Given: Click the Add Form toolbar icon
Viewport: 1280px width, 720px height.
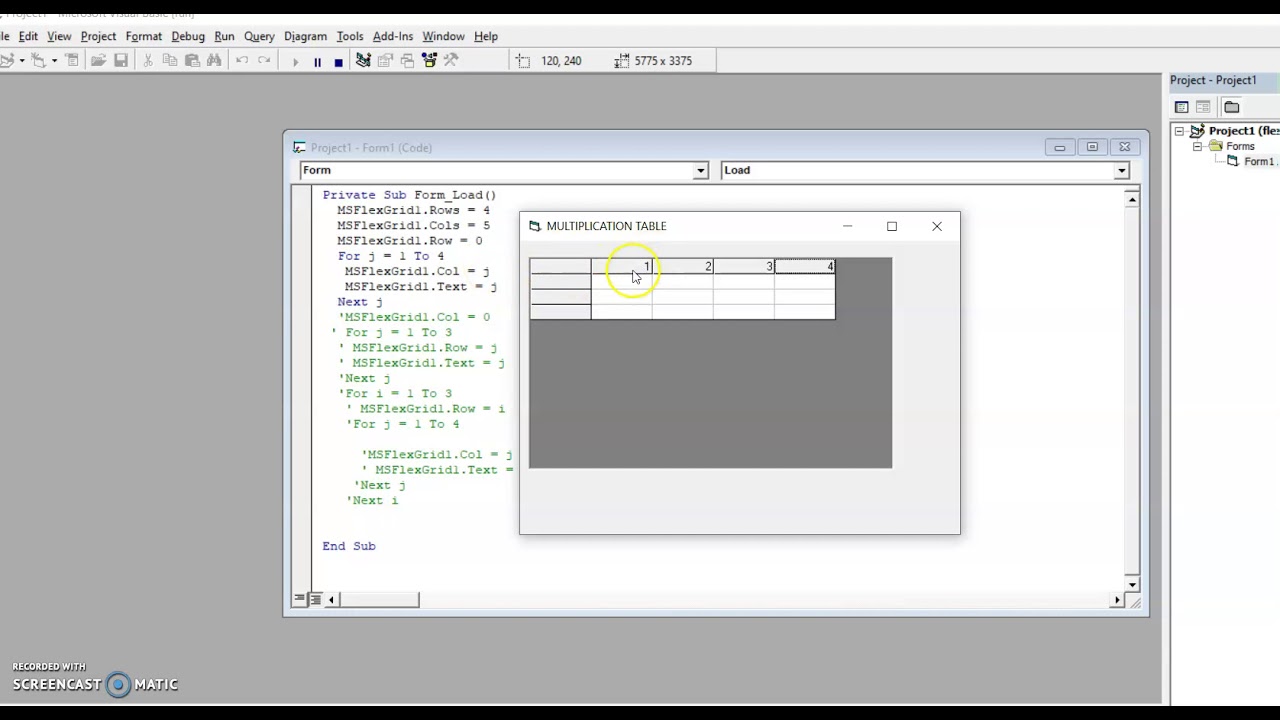Looking at the screenshot, I should point(38,61).
